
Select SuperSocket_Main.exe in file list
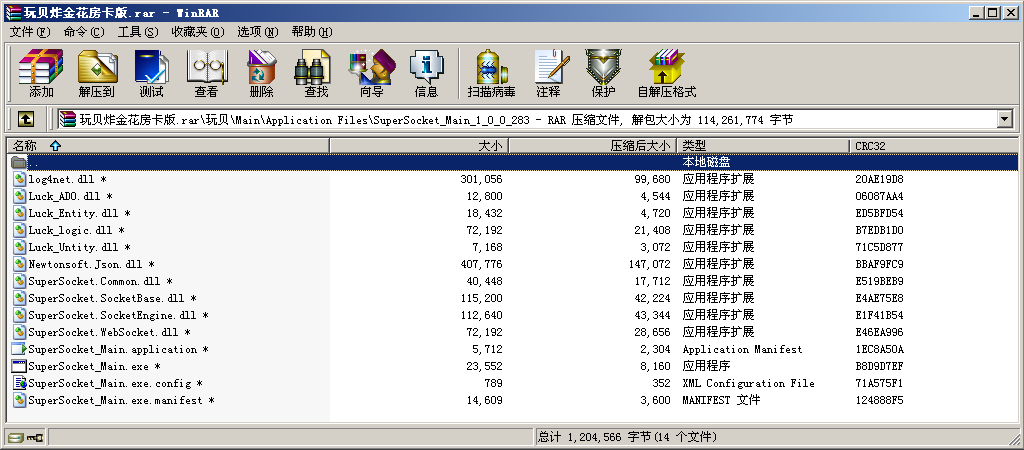click(x=75, y=366)
